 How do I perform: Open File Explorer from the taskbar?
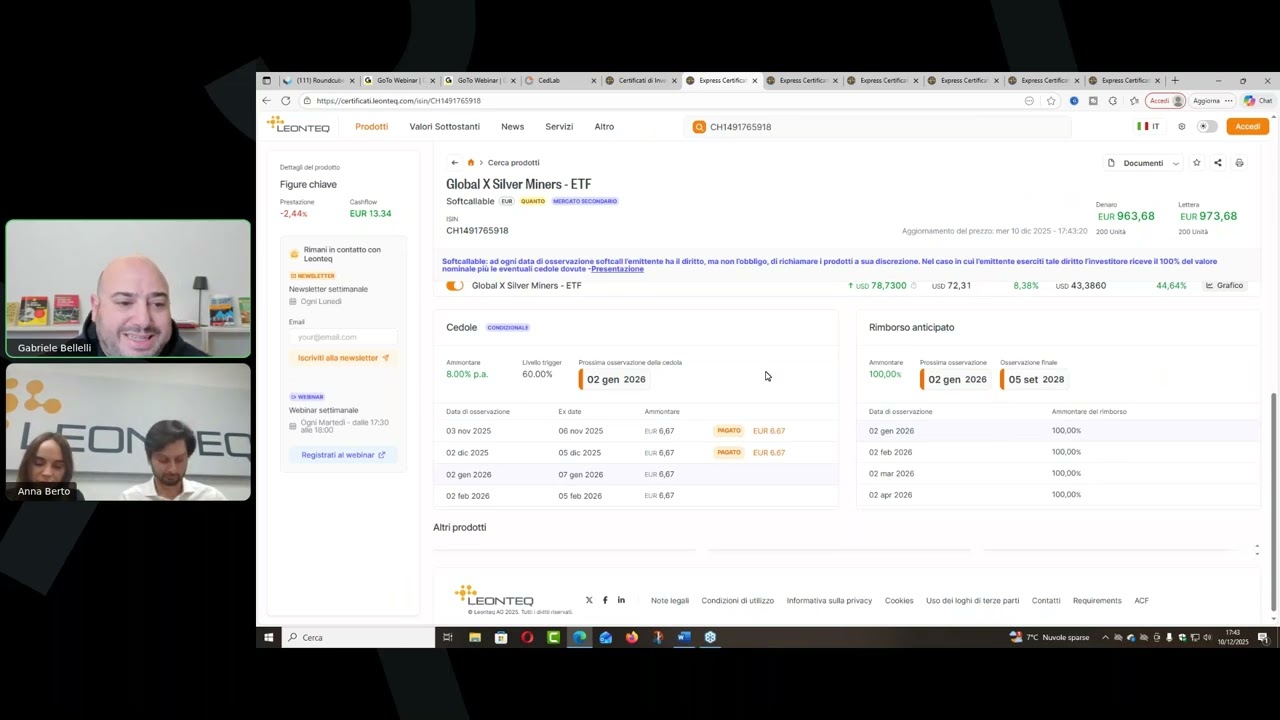pos(475,637)
